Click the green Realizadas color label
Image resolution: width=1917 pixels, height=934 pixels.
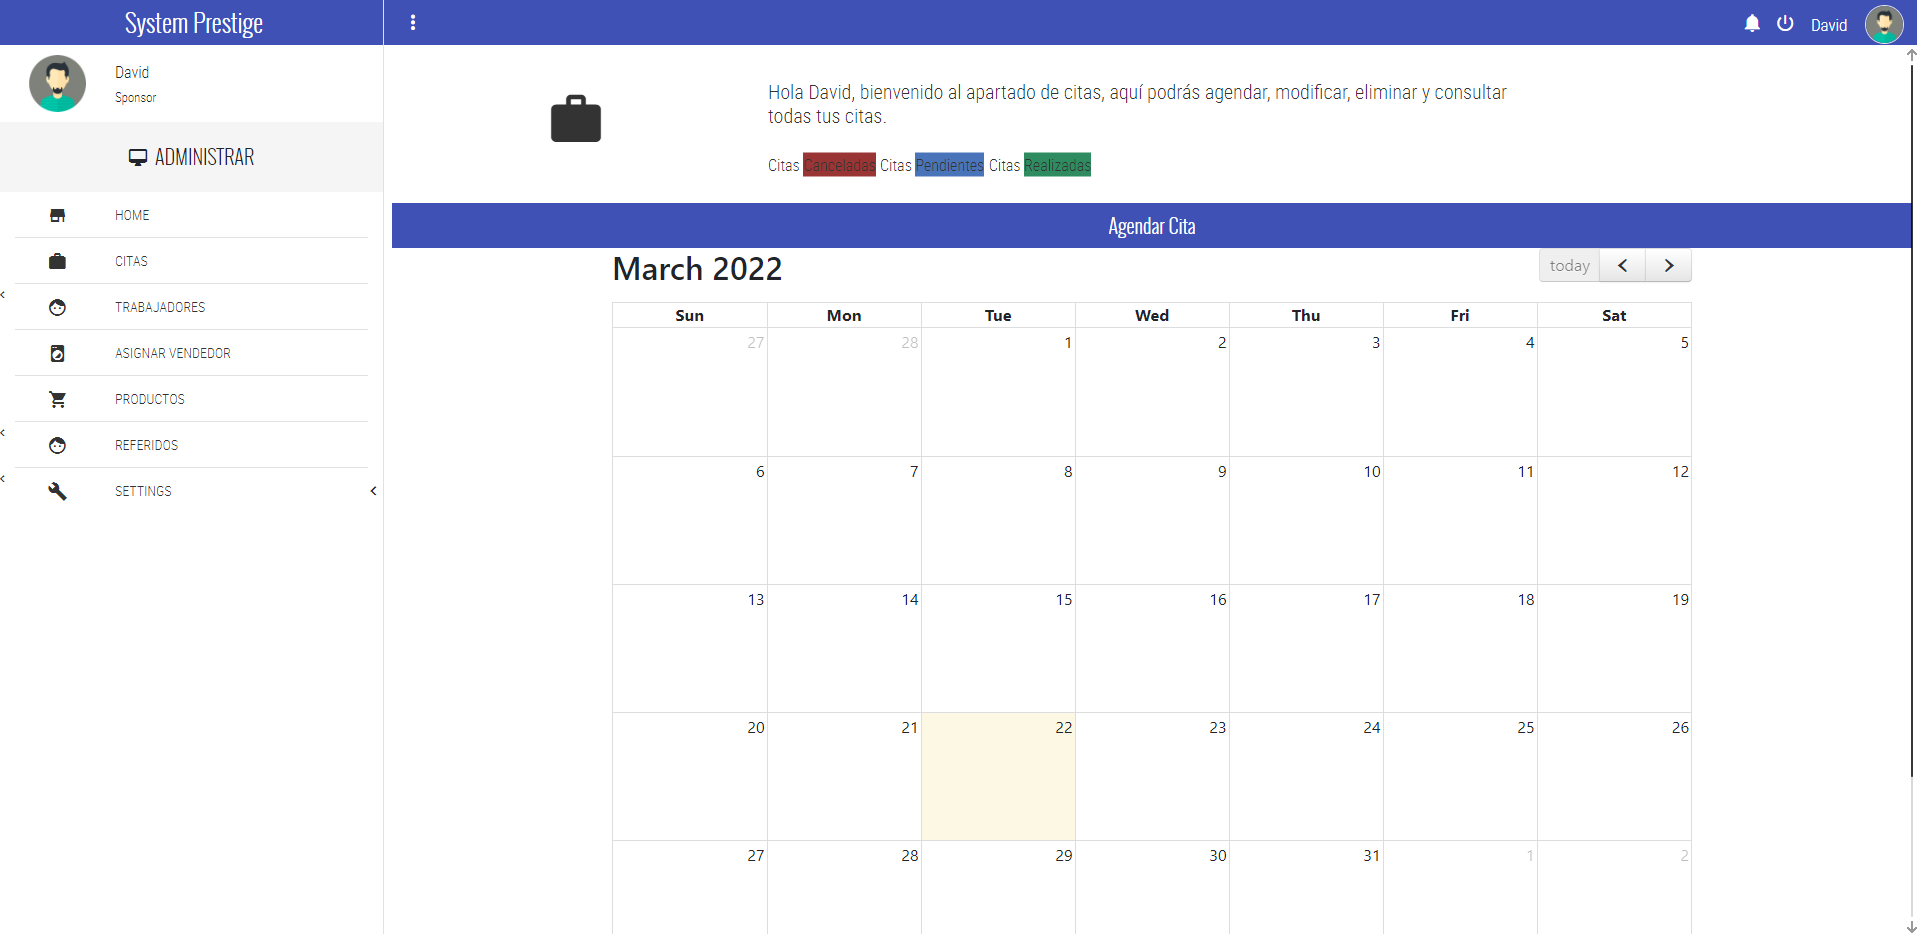(x=1057, y=165)
